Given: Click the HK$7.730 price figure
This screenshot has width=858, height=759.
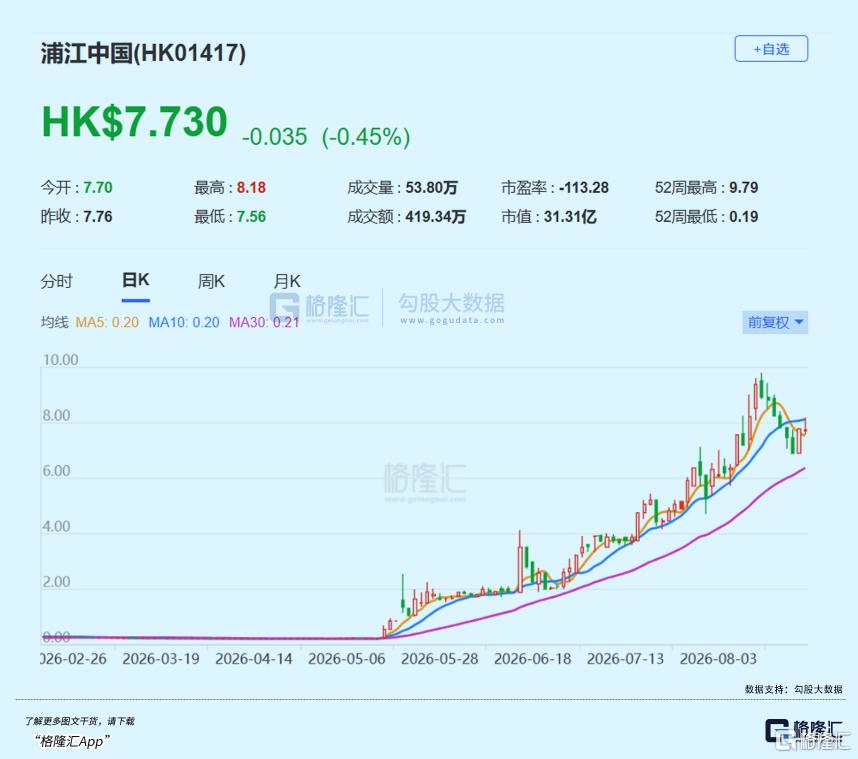Looking at the screenshot, I should (135, 121).
